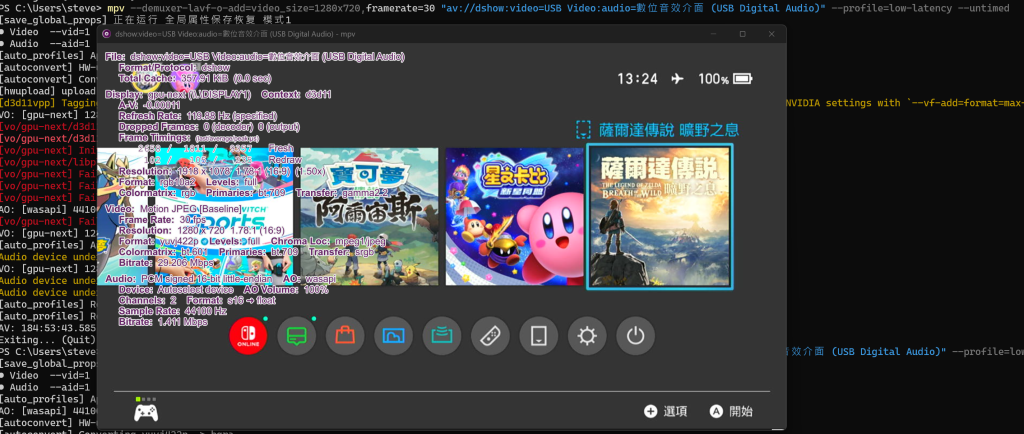This screenshot has height=434, width=1024.
Task: Open the Controllers icon
Action: (x=490, y=336)
